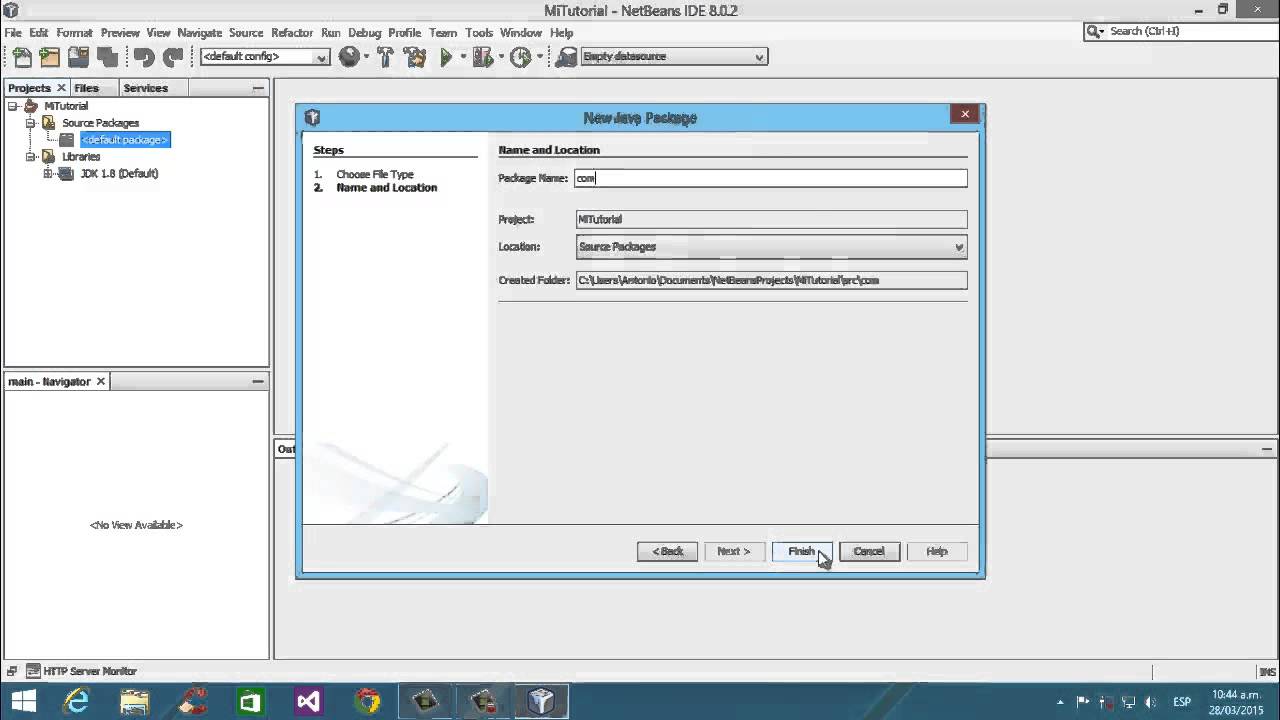The image size is (1280, 720).
Task: Click the Debug Project icon
Action: [482, 57]
